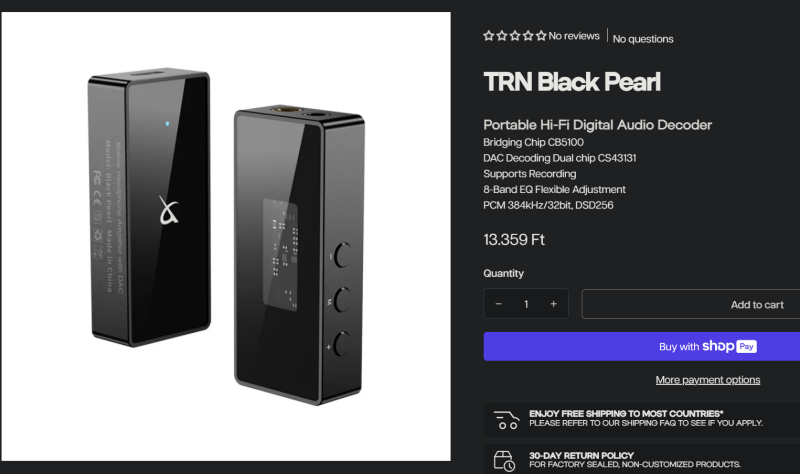Open the TRN Black Pearl product image
The width and height of the screenshot is (800, 474).
226,236
